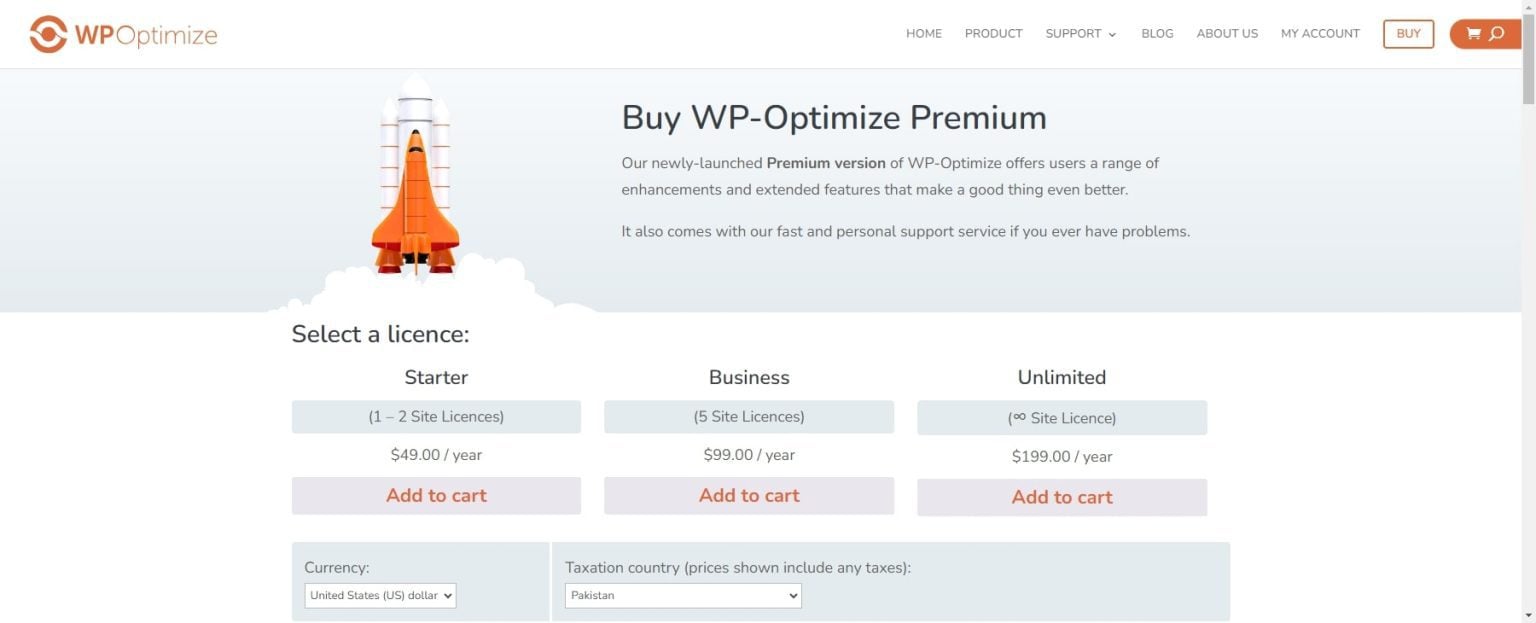1536x623 pixels.
Task: Click the rocket ship illustration
Action: click(416, 180)
